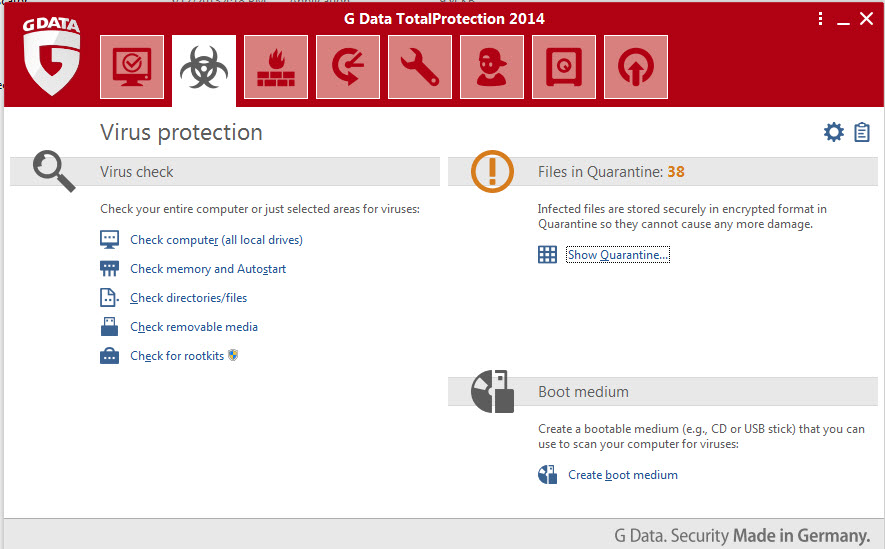This screenshot has width=885, height=549.
Task: Open the Security Center monitor tab
Action: click(132, 67)
